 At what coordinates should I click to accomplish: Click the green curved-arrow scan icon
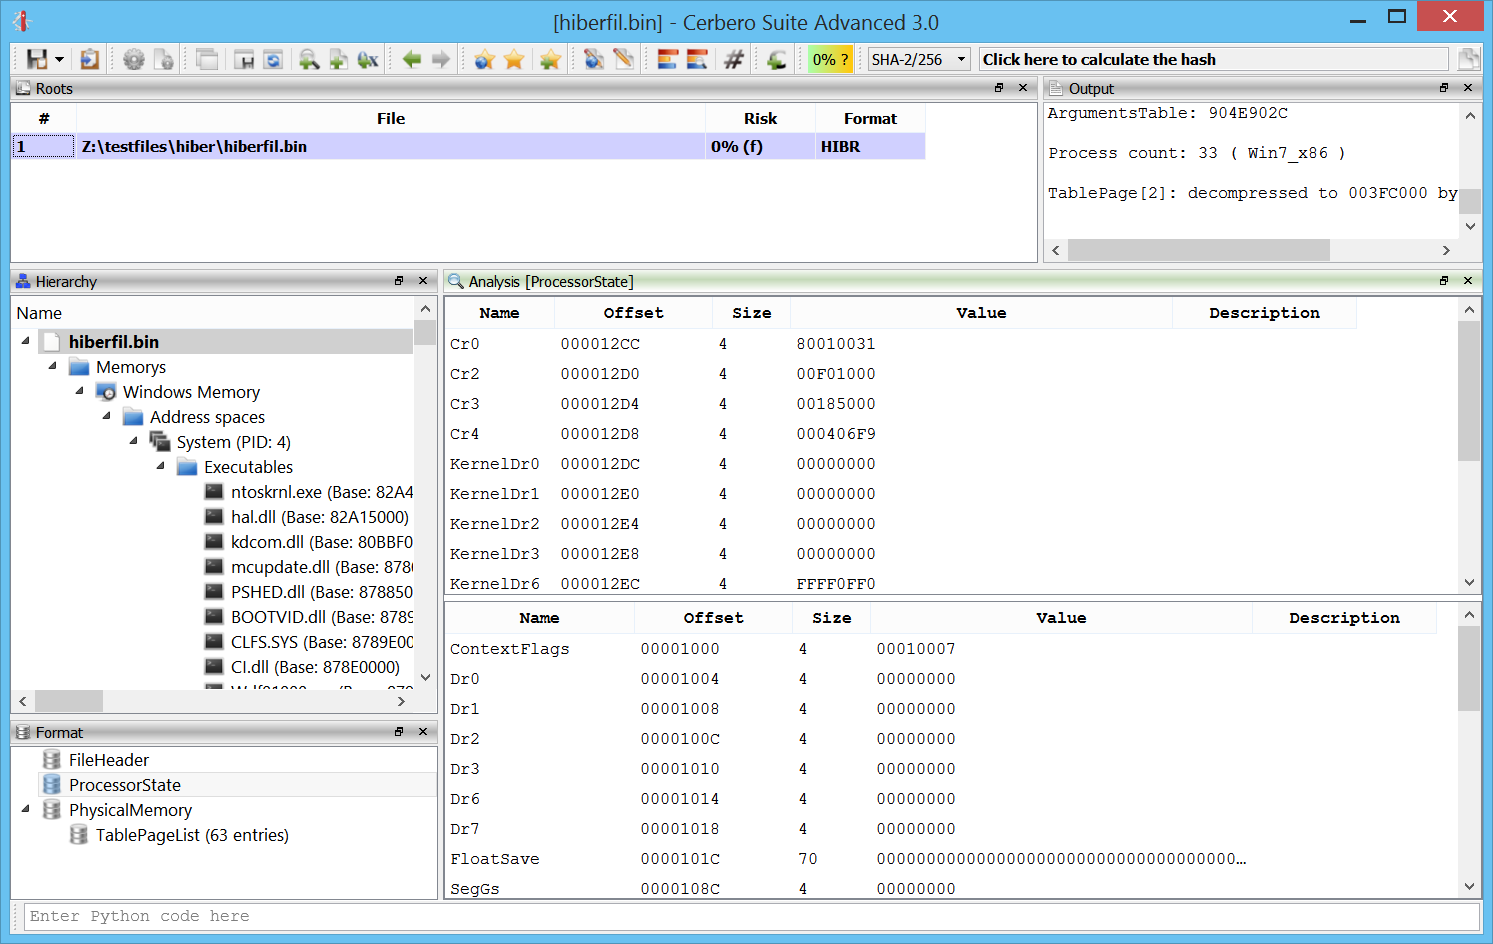coord(777,60)
